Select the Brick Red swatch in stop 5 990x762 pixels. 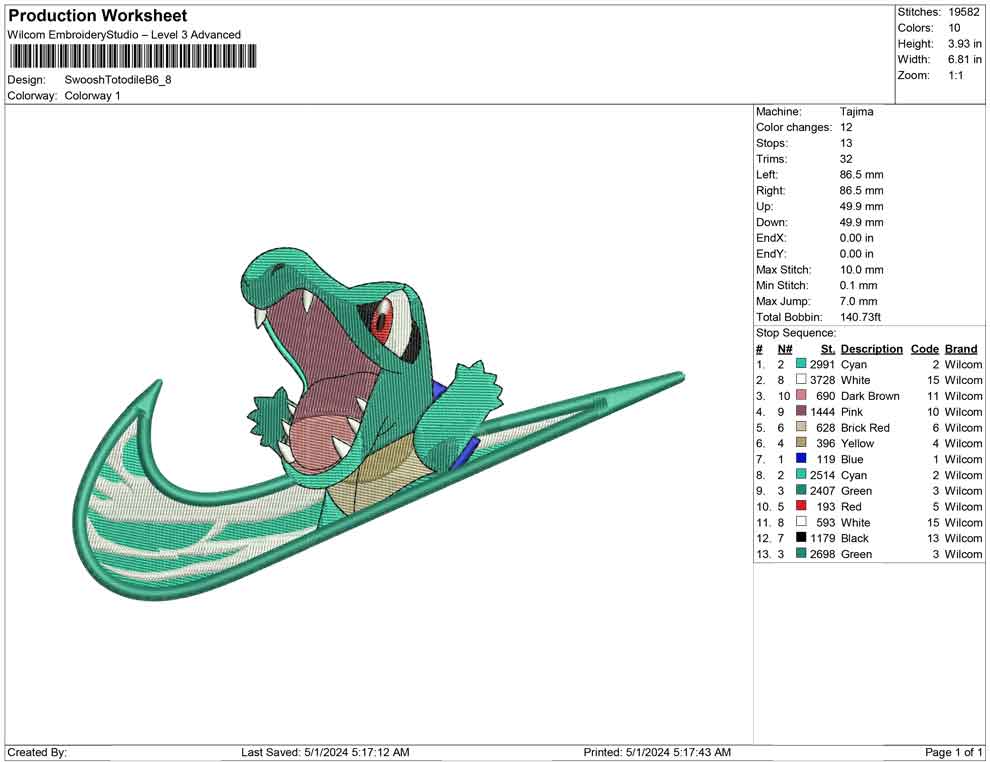coord(801,428)
